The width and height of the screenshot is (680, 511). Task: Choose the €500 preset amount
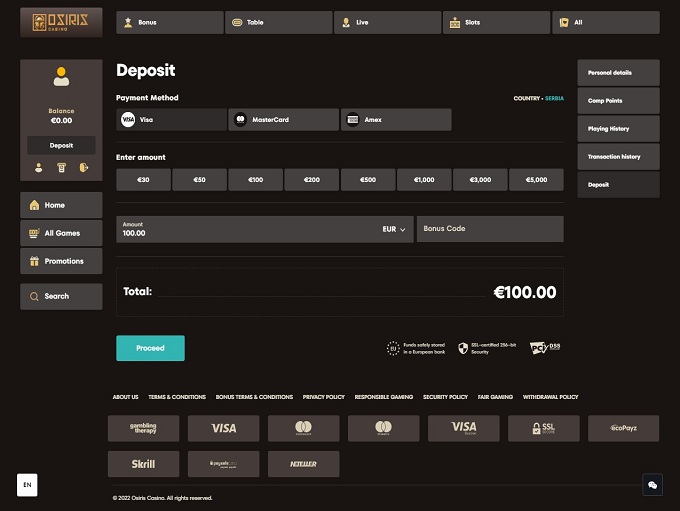pyautogui.click(x=368, y=180)
